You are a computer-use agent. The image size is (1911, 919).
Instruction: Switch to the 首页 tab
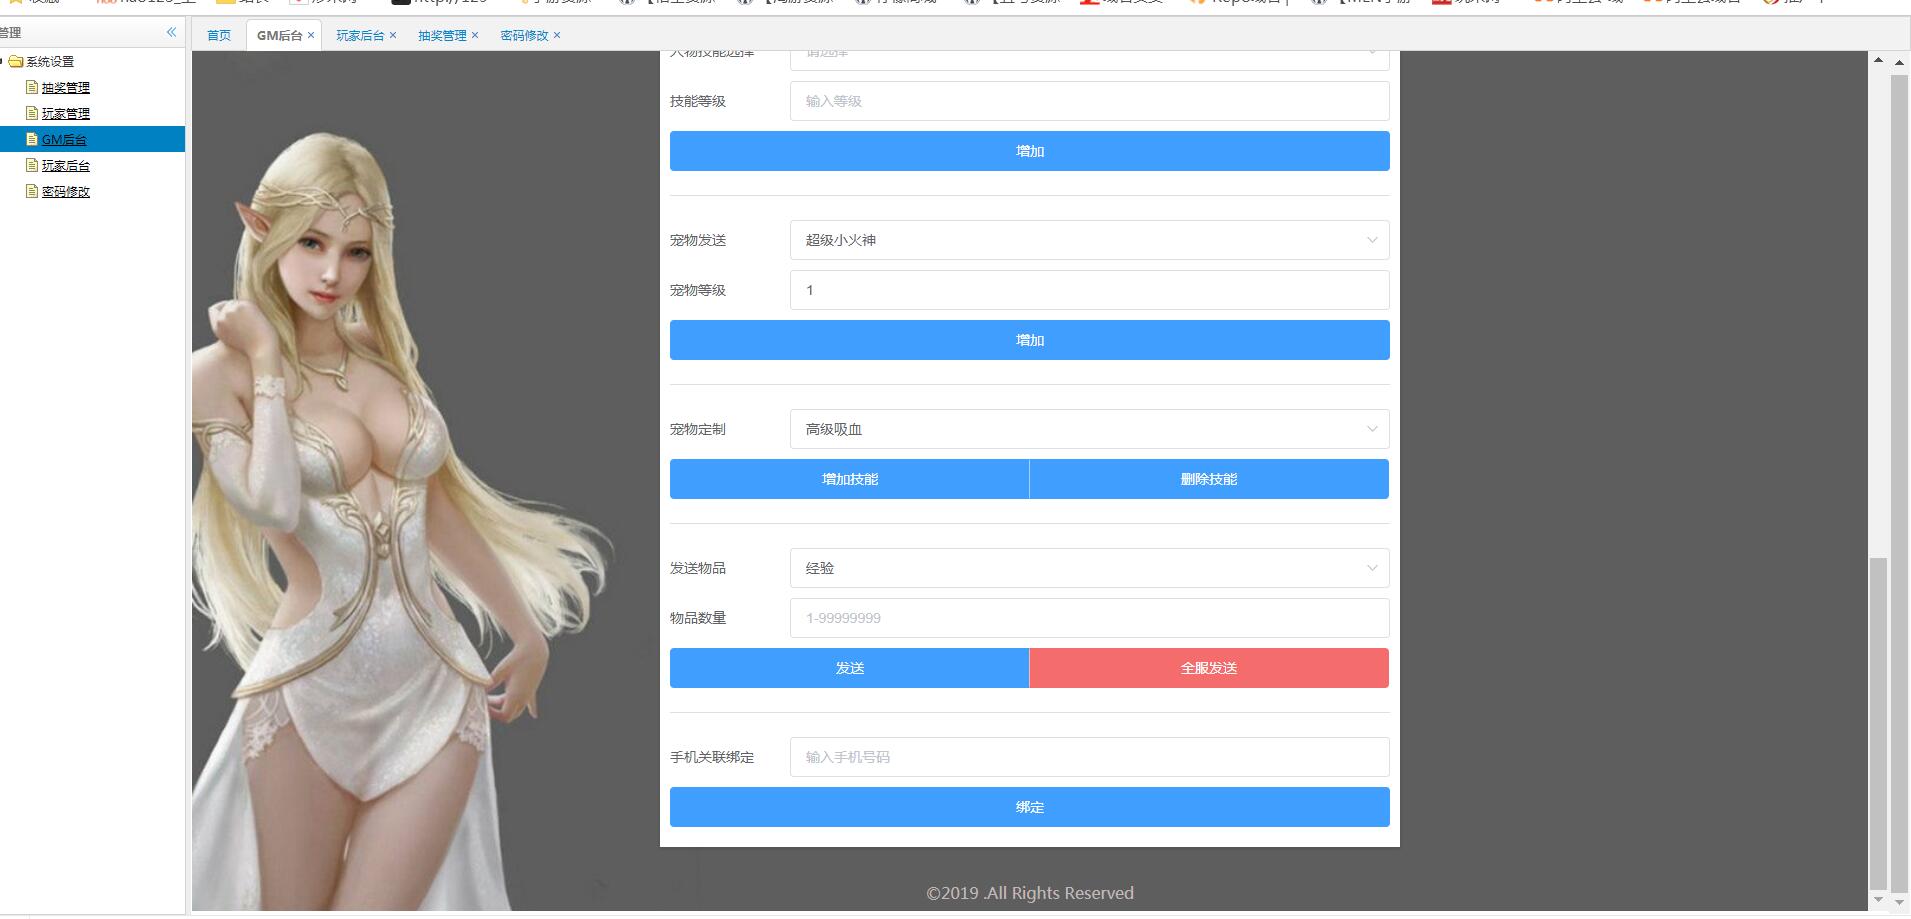tap(218, 35)
